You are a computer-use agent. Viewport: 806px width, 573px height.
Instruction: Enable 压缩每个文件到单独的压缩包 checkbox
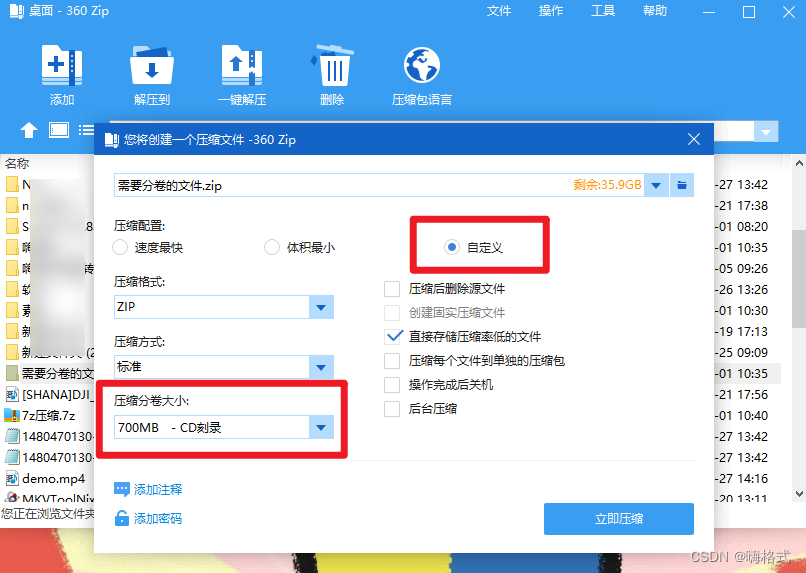point(392,361)
